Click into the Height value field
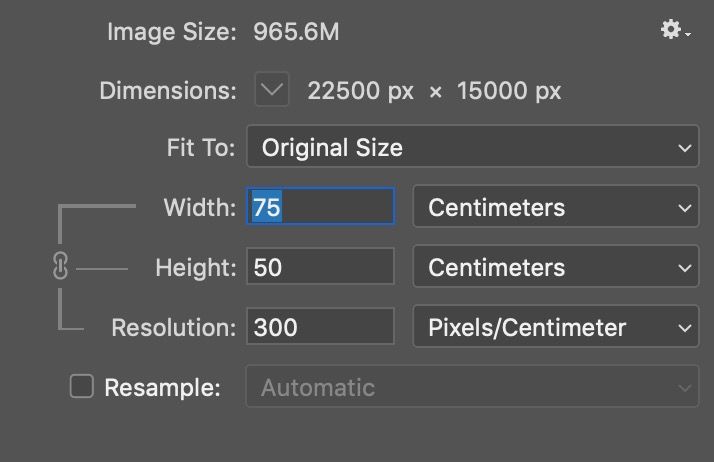714x462 pixels. (x=320, y=268)
